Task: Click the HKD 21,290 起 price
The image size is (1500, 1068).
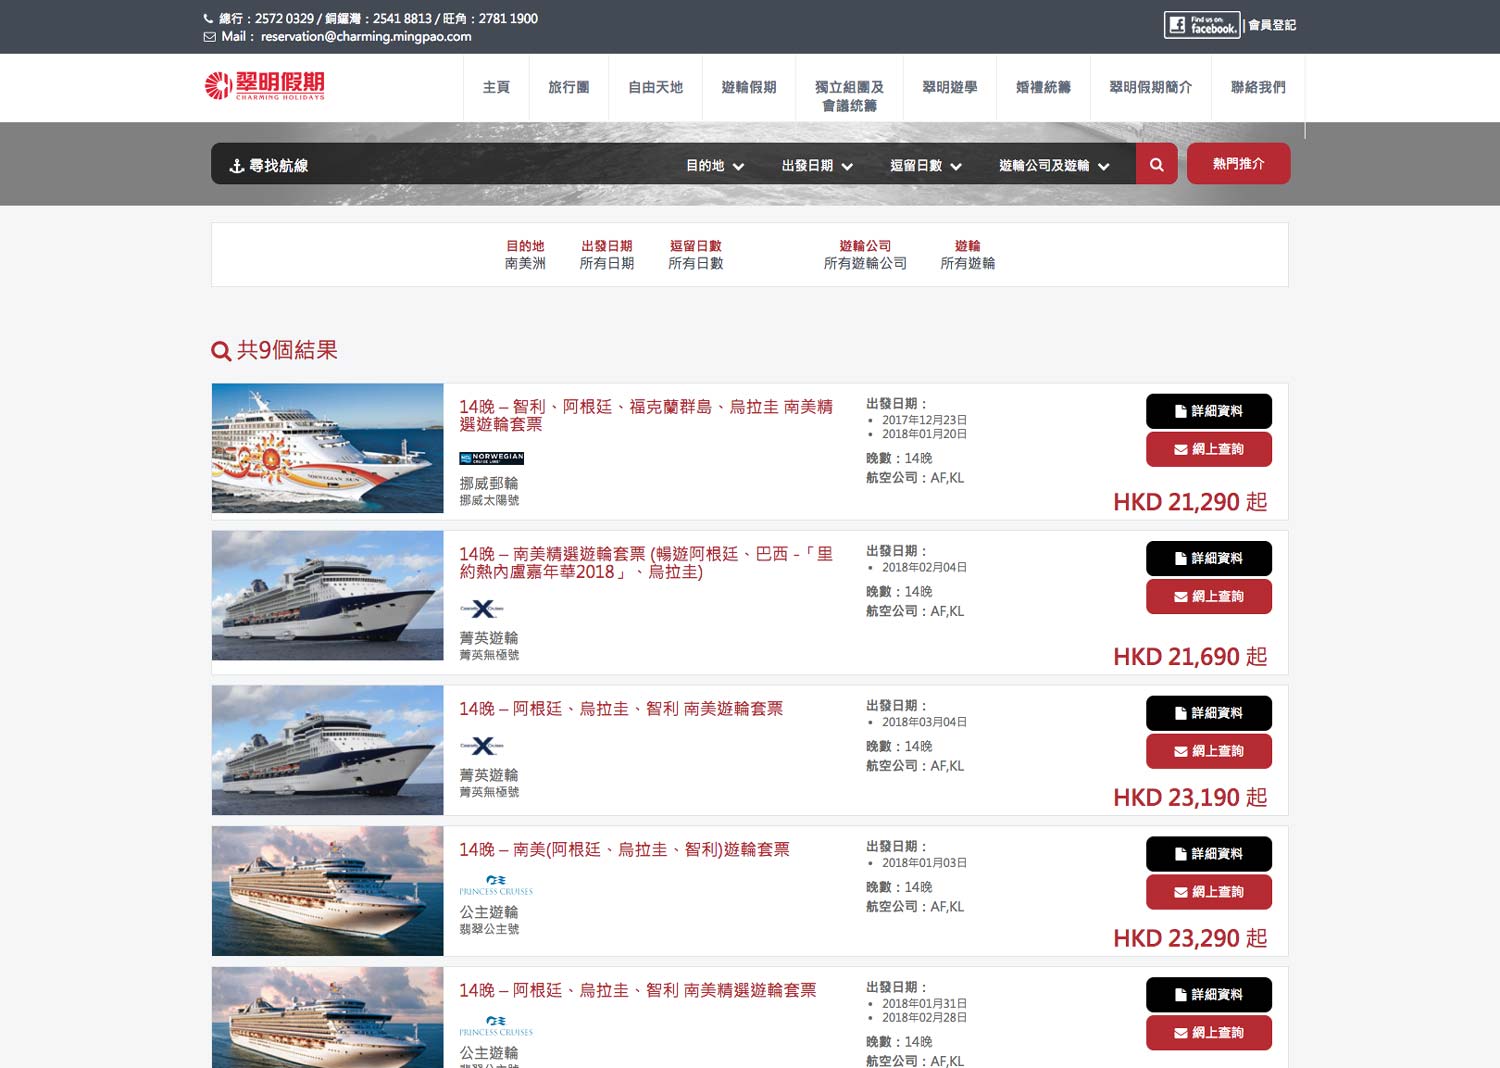Action: pos(1190,502)
